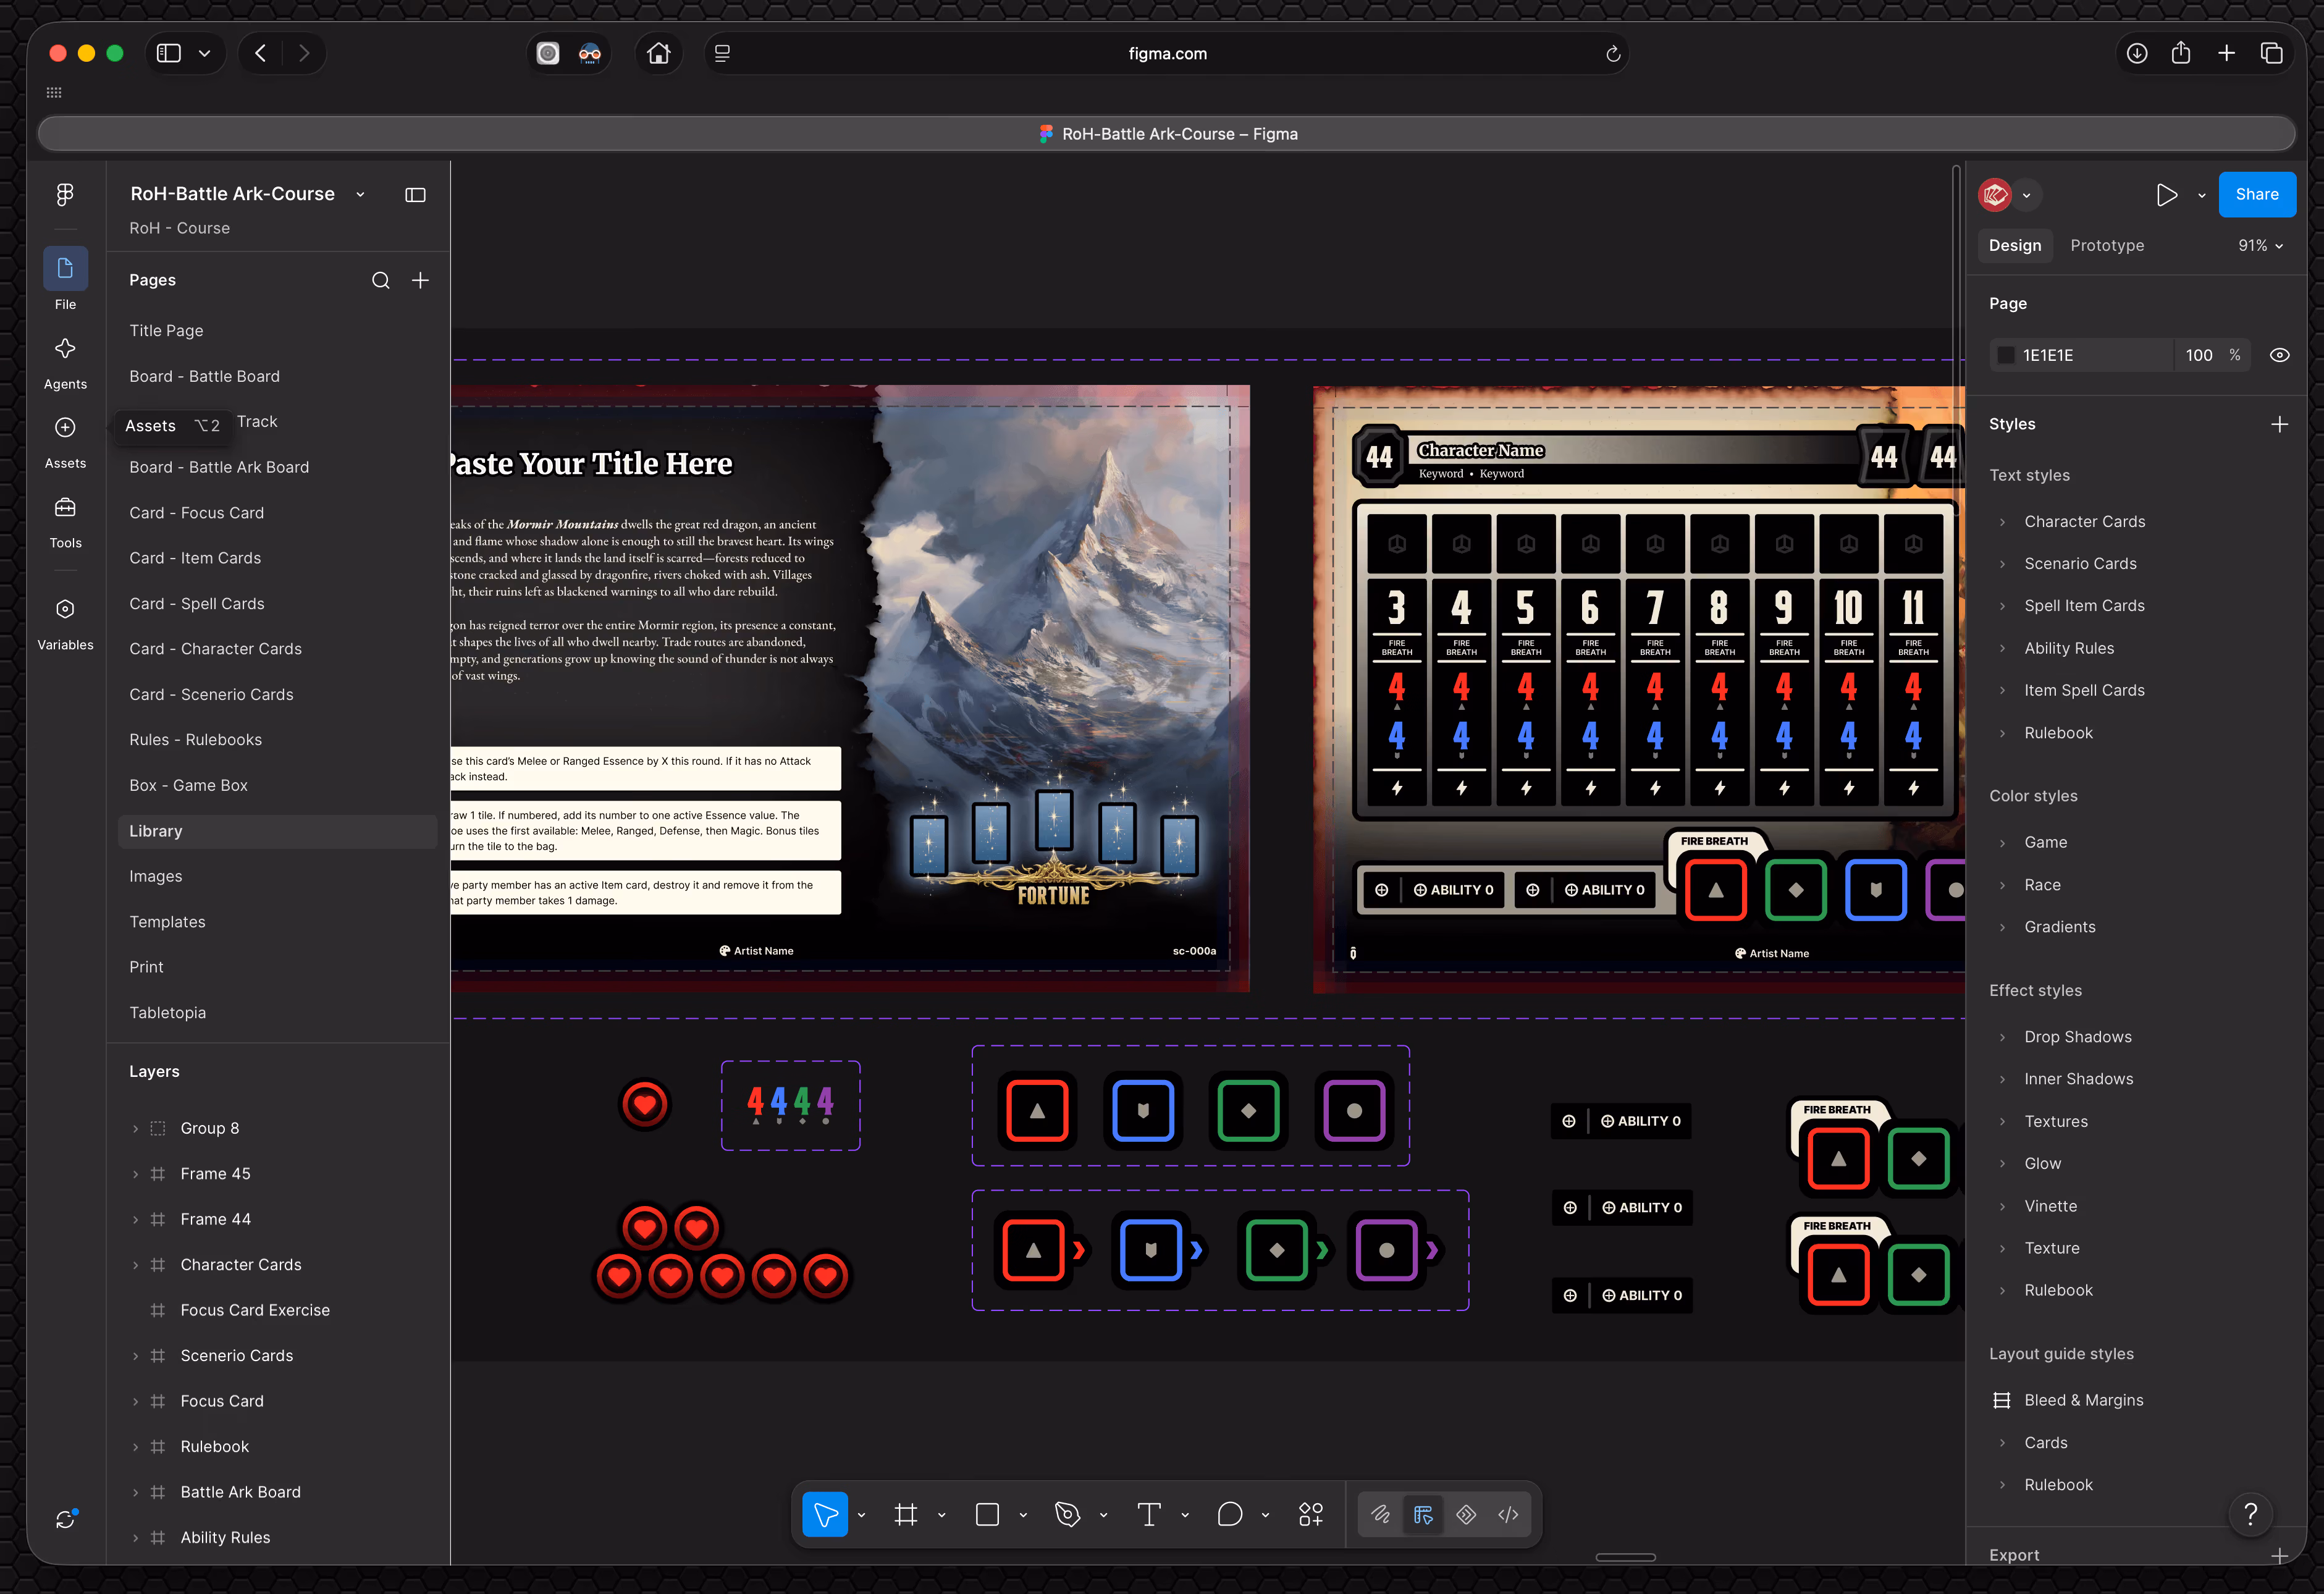Screen dimensions: 2324x1594
Task: Reload the figma.com page
Action: [1613, 54]
